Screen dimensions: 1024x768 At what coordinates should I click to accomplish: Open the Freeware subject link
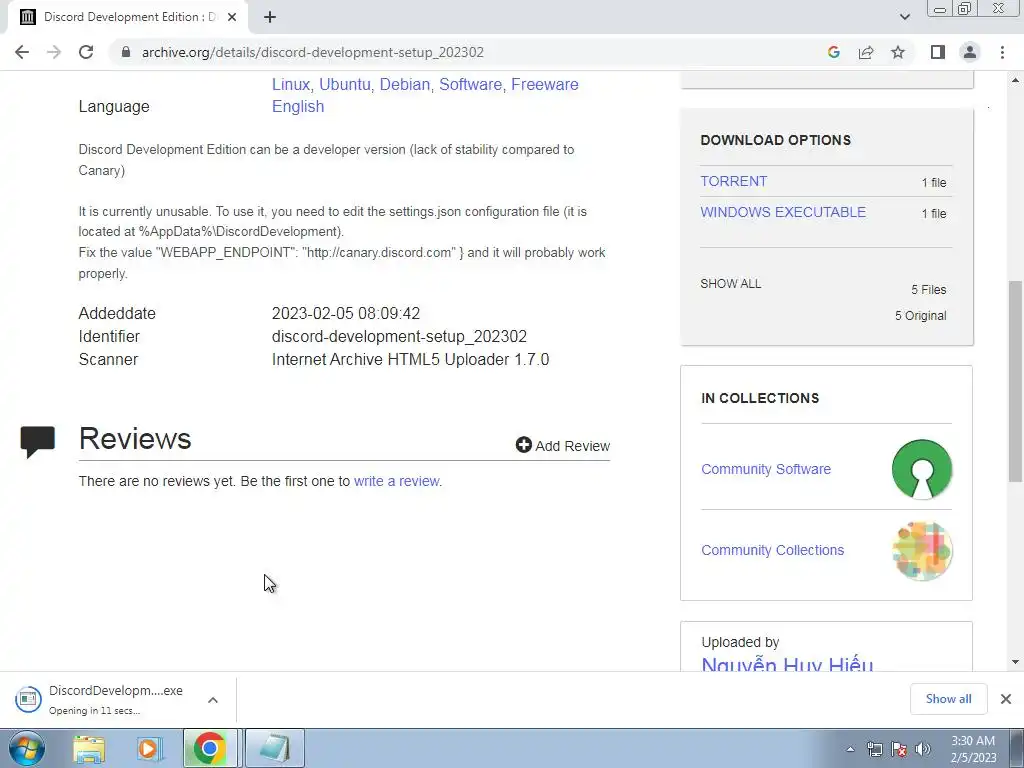545,84
